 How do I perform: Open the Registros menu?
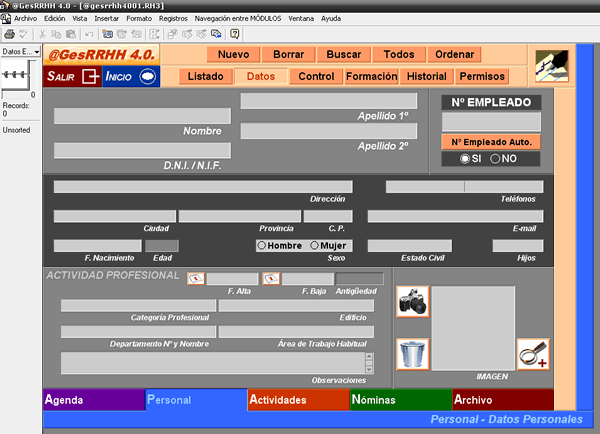click(172, 18)
